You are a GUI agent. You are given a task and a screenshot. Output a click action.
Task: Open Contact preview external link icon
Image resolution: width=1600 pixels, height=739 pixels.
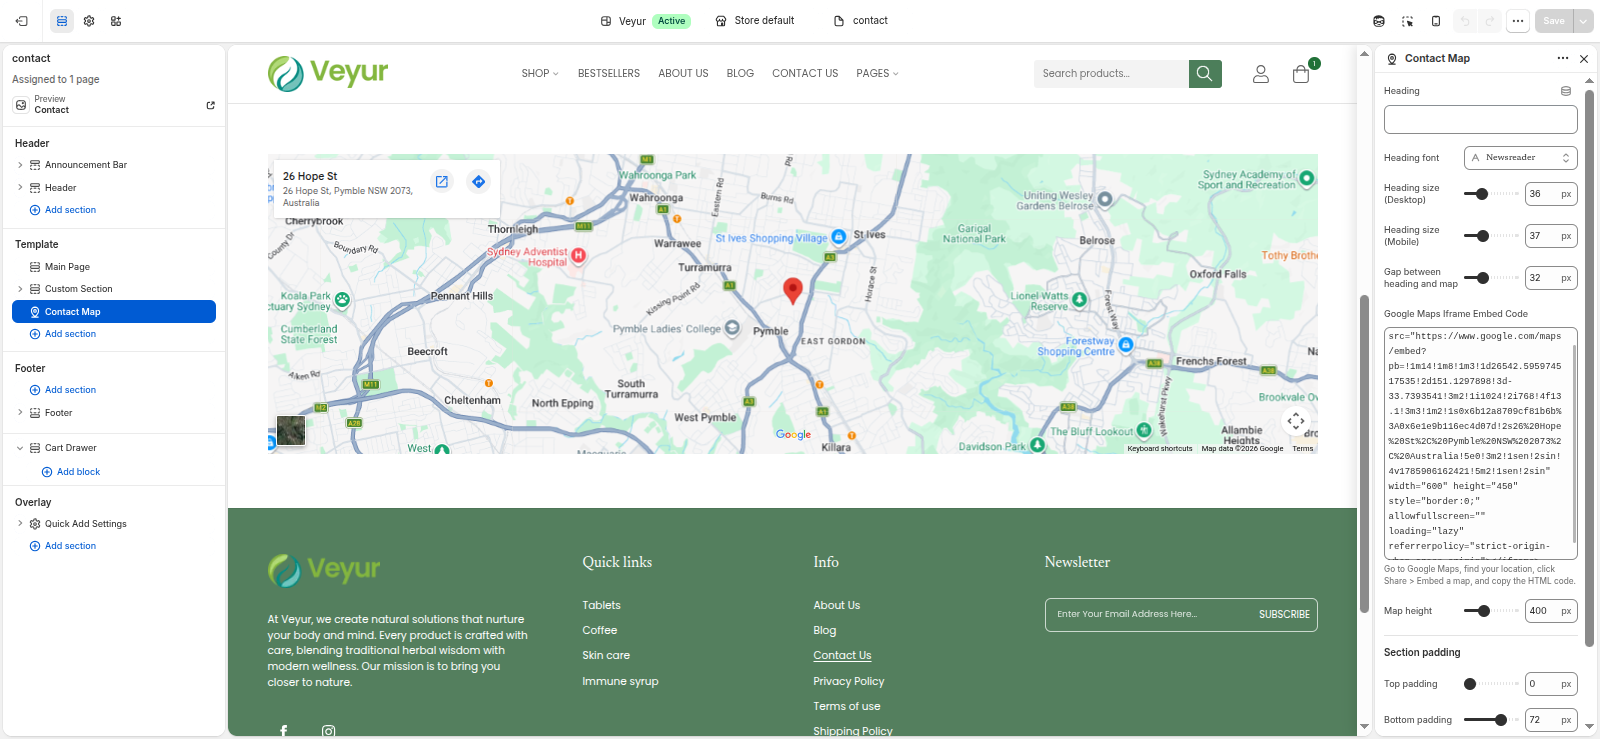pyautogui.click(x=210, y=105)
